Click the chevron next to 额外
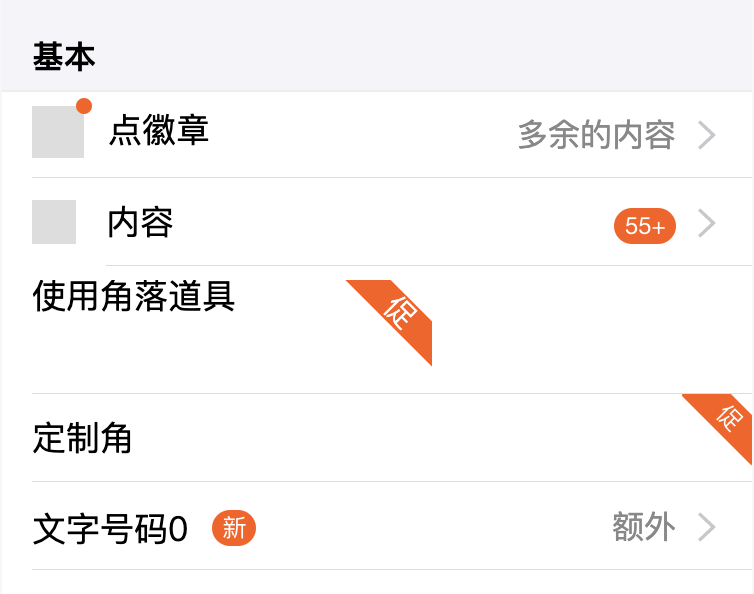This screenshot has height=594, width=754. point(706,527)
